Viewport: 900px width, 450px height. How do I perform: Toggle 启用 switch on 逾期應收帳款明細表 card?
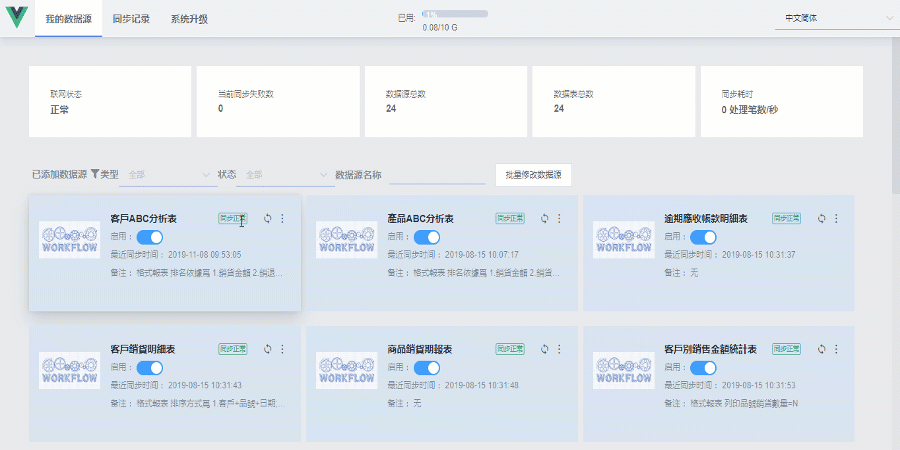703,237
